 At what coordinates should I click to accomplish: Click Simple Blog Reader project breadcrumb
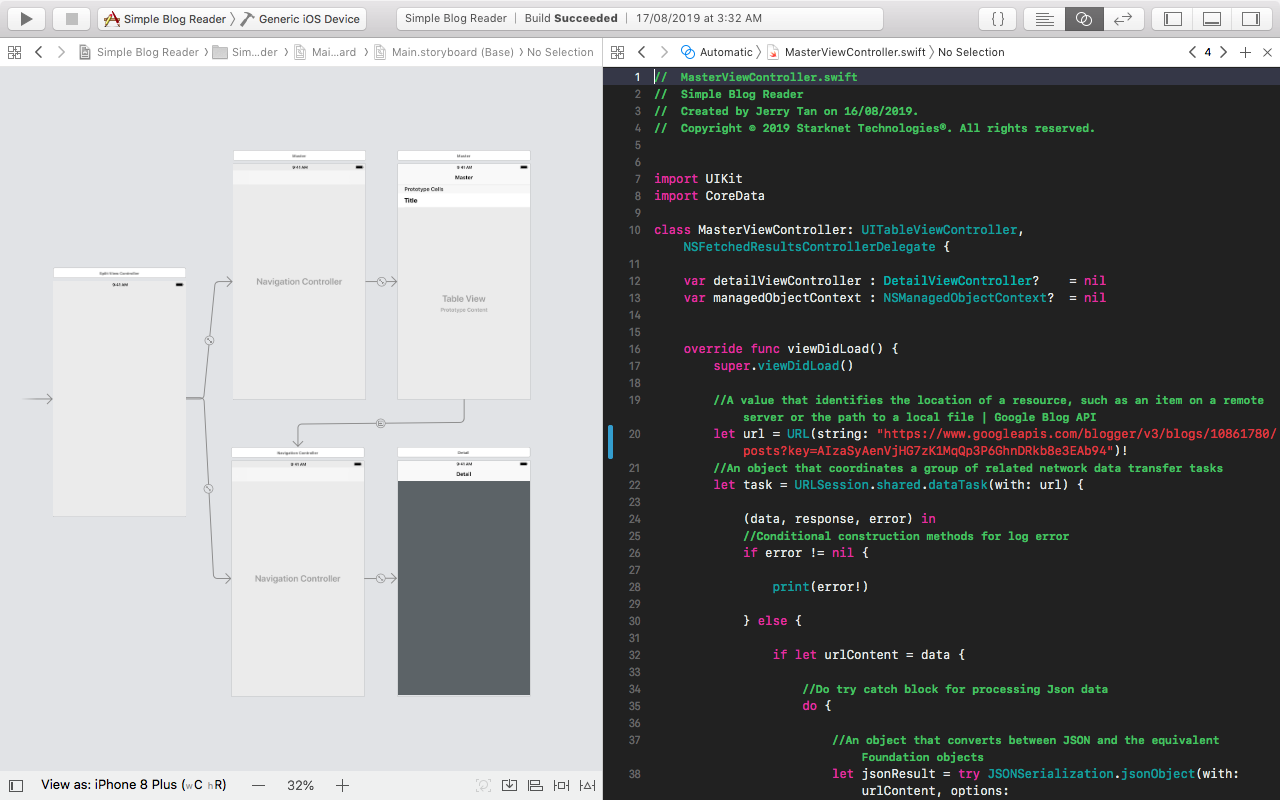coord(139,52)
